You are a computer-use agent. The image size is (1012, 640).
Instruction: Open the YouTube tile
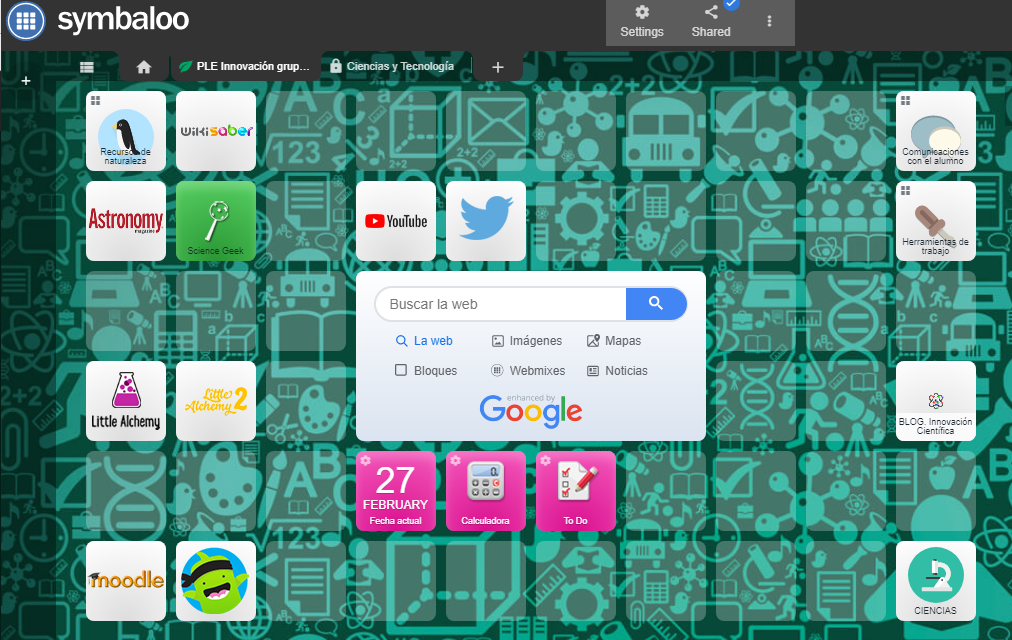pos(395,220)
